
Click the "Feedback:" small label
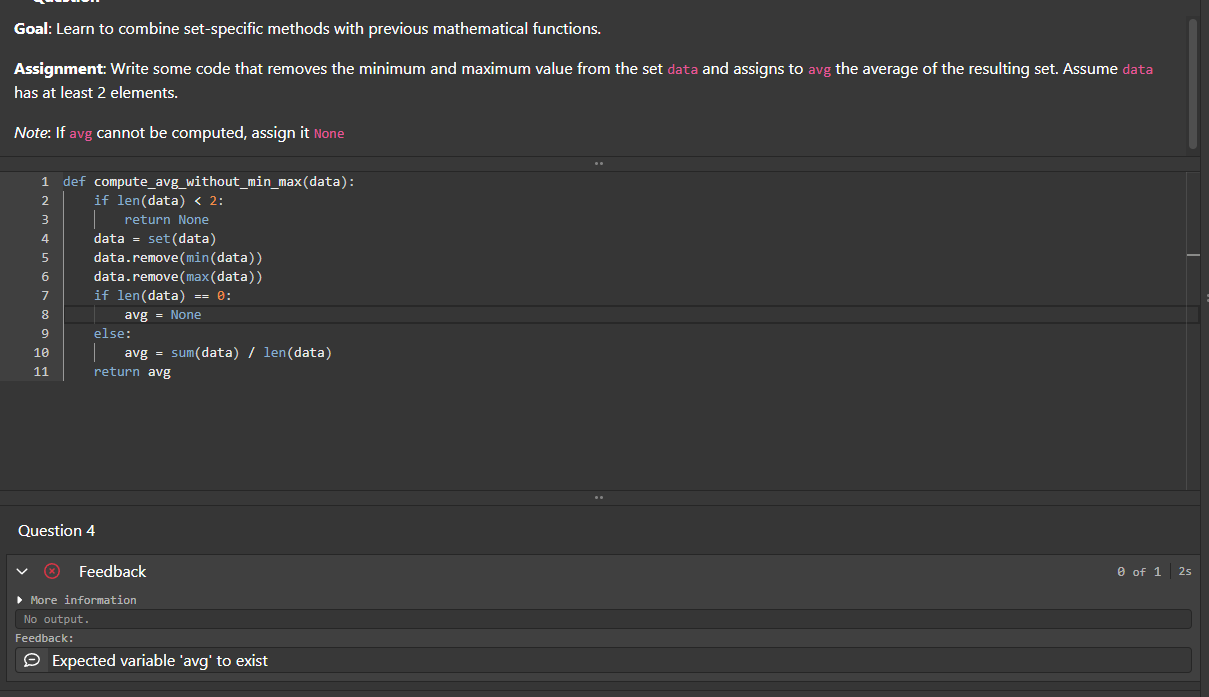click(x=44, y=638)
